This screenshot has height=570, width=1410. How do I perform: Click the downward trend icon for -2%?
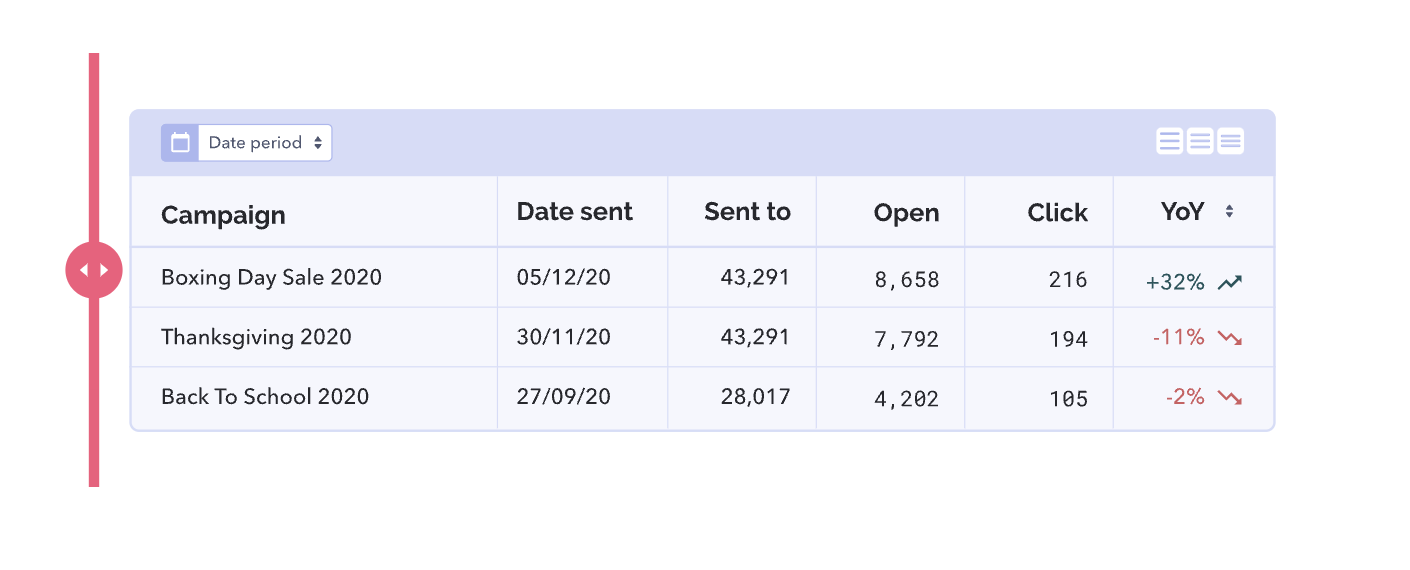coord(1229,398)
